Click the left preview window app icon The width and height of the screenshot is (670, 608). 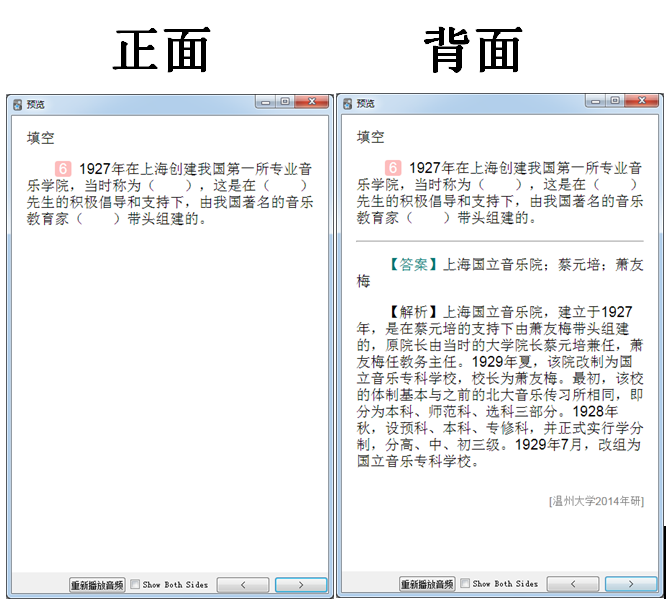coord(17,105)
